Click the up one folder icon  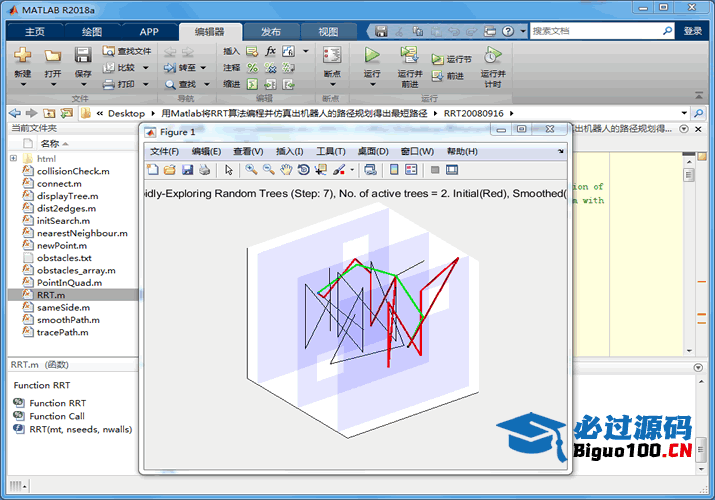pyautogui.click(x=49, y=113)
